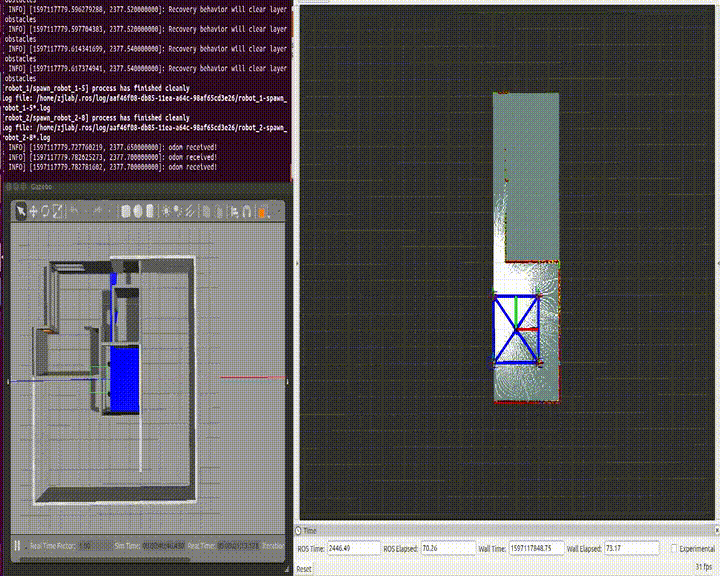The width and height of the screenshot is (720, 576).
Task: Expand the toolbar overflow arrow in Gazebo
Action: click(x=278, y=212)
